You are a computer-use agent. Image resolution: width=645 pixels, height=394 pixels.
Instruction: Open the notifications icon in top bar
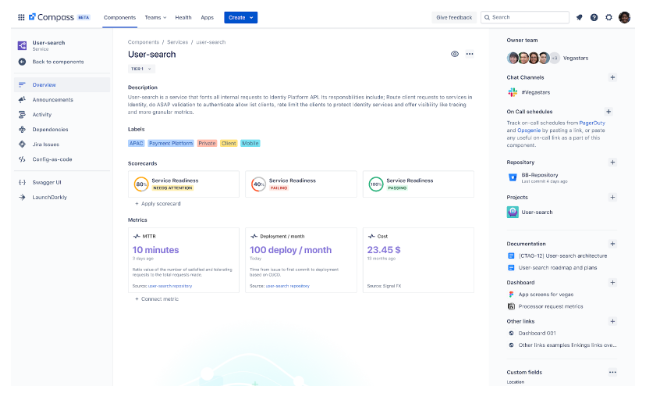click(579, 17)
